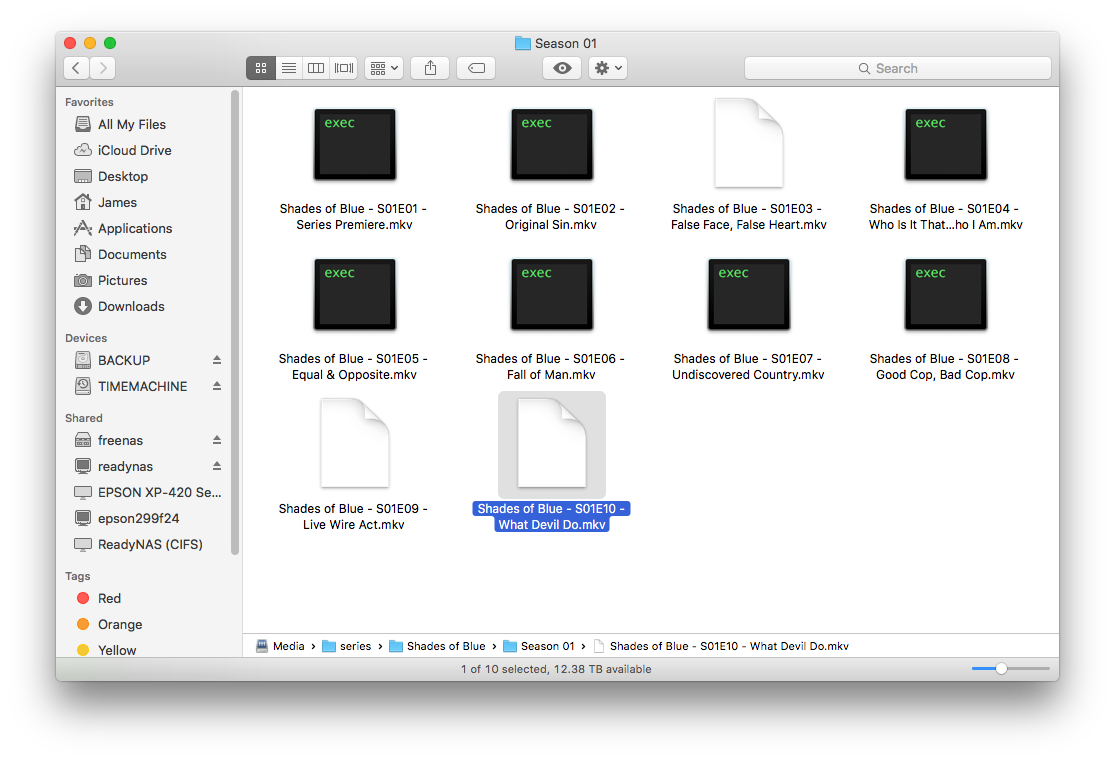Eject the TIMEMACHINE drive
1115x761 pixels.
(217, 386)
